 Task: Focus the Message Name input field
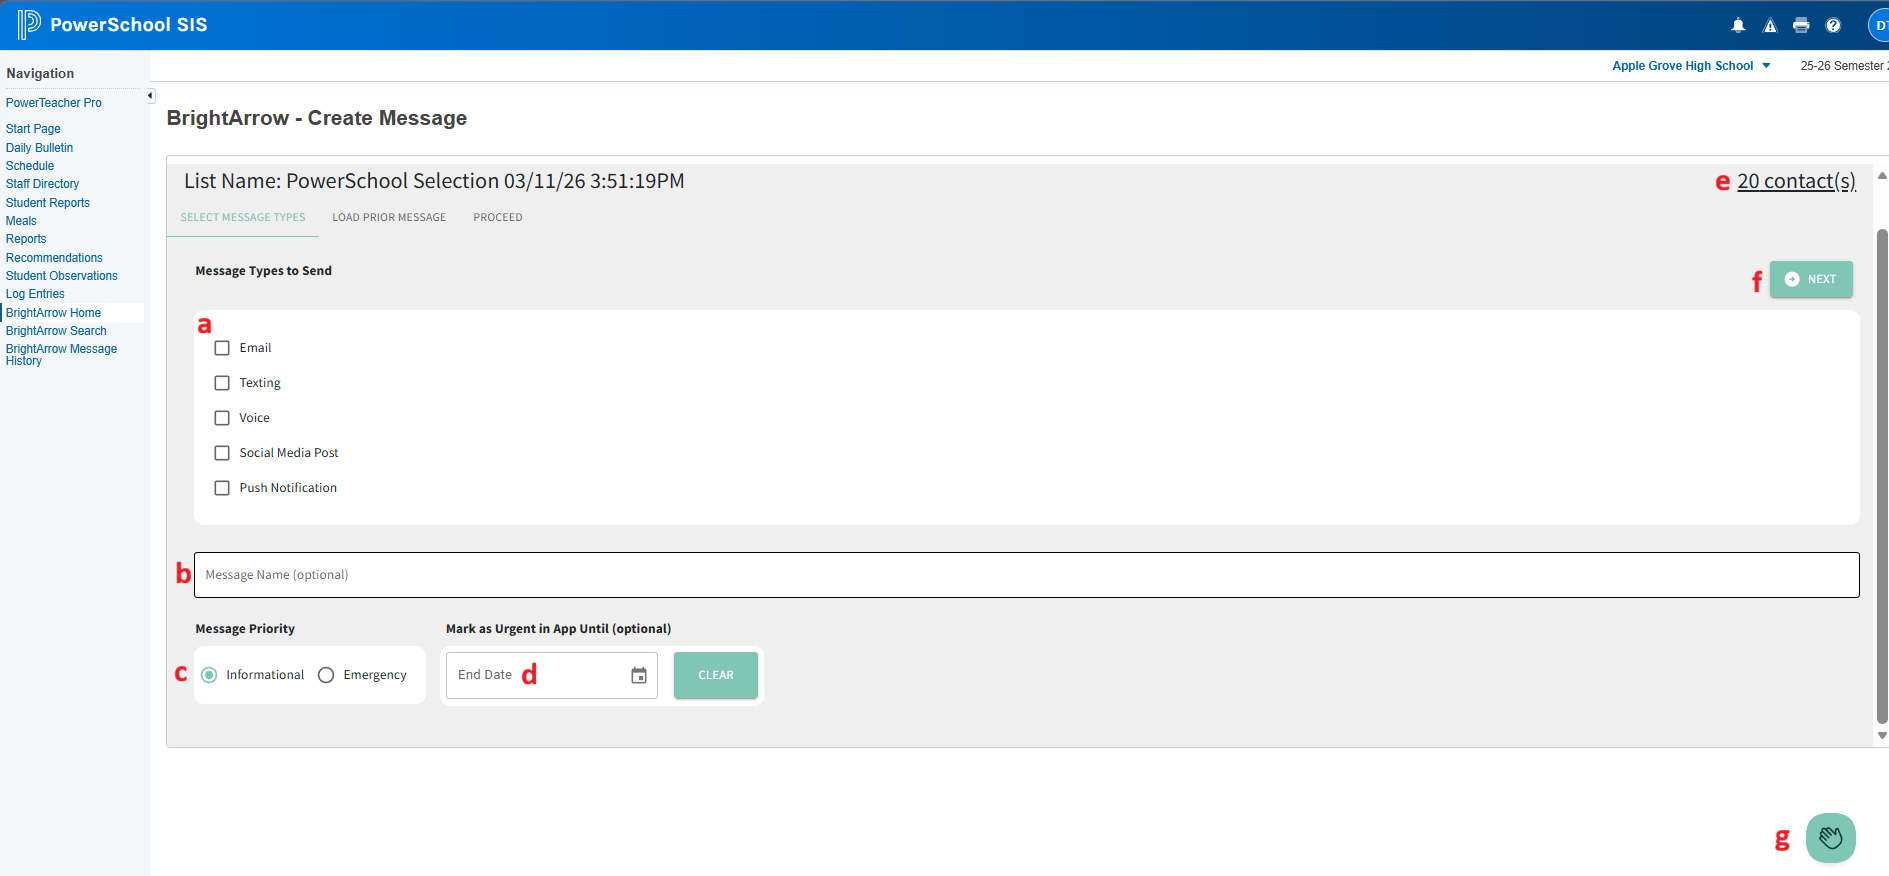[x=1027, y=575]
